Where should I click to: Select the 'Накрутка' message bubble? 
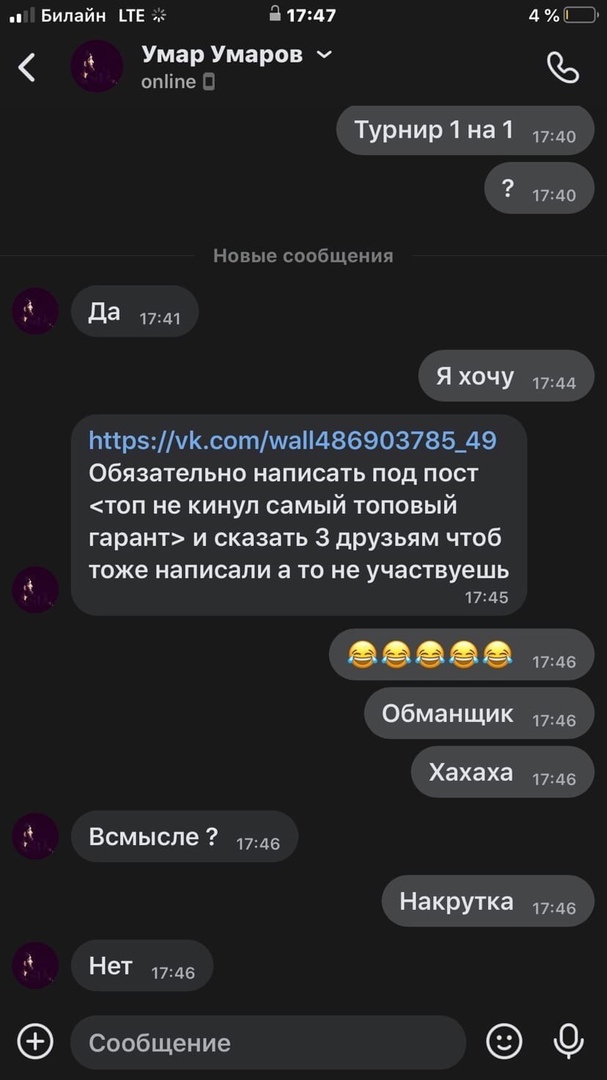click(x=488, y=901)
